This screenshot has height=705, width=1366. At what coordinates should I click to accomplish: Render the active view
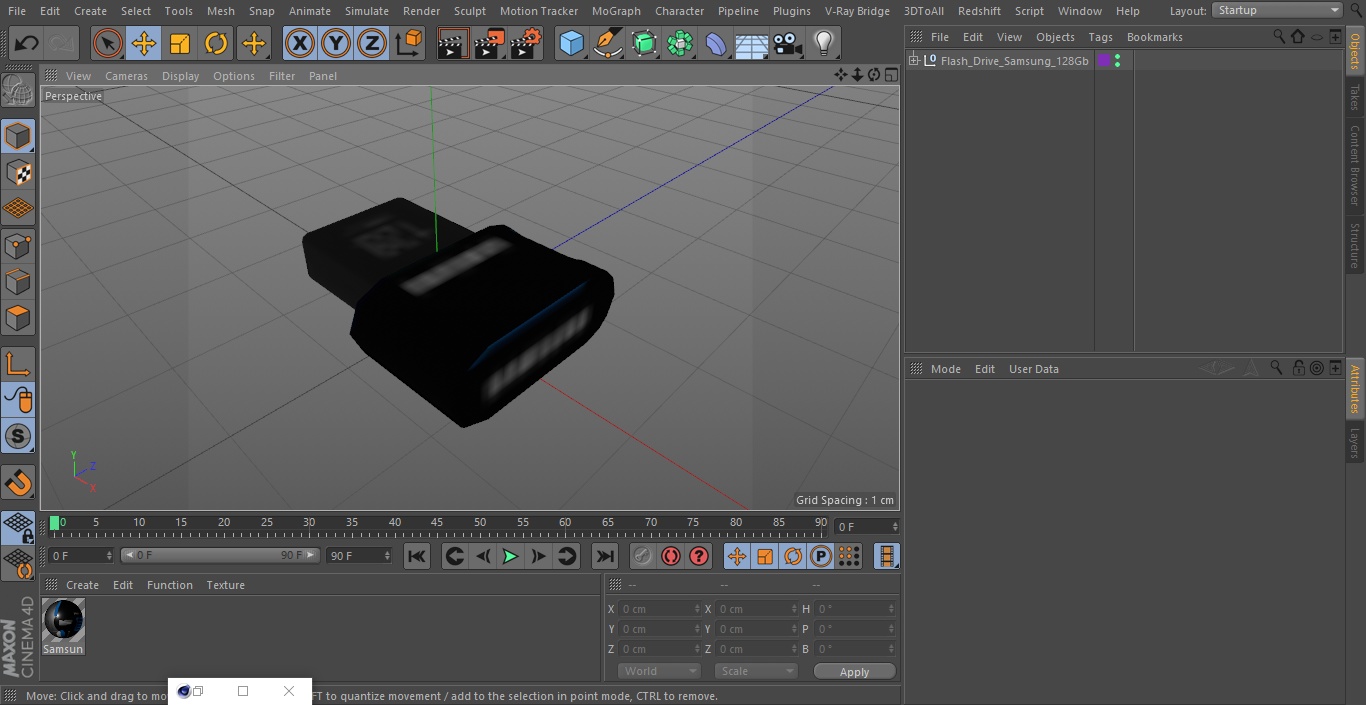(453, 43)
